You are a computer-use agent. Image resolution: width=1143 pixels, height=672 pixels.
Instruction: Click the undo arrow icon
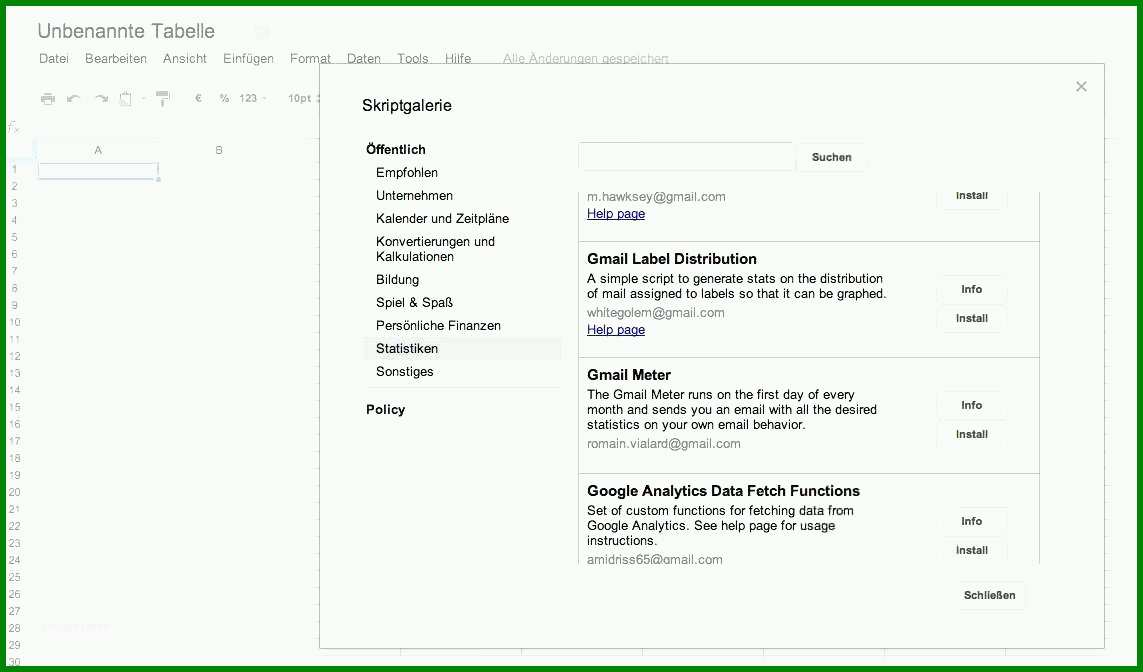pos(73,98)
